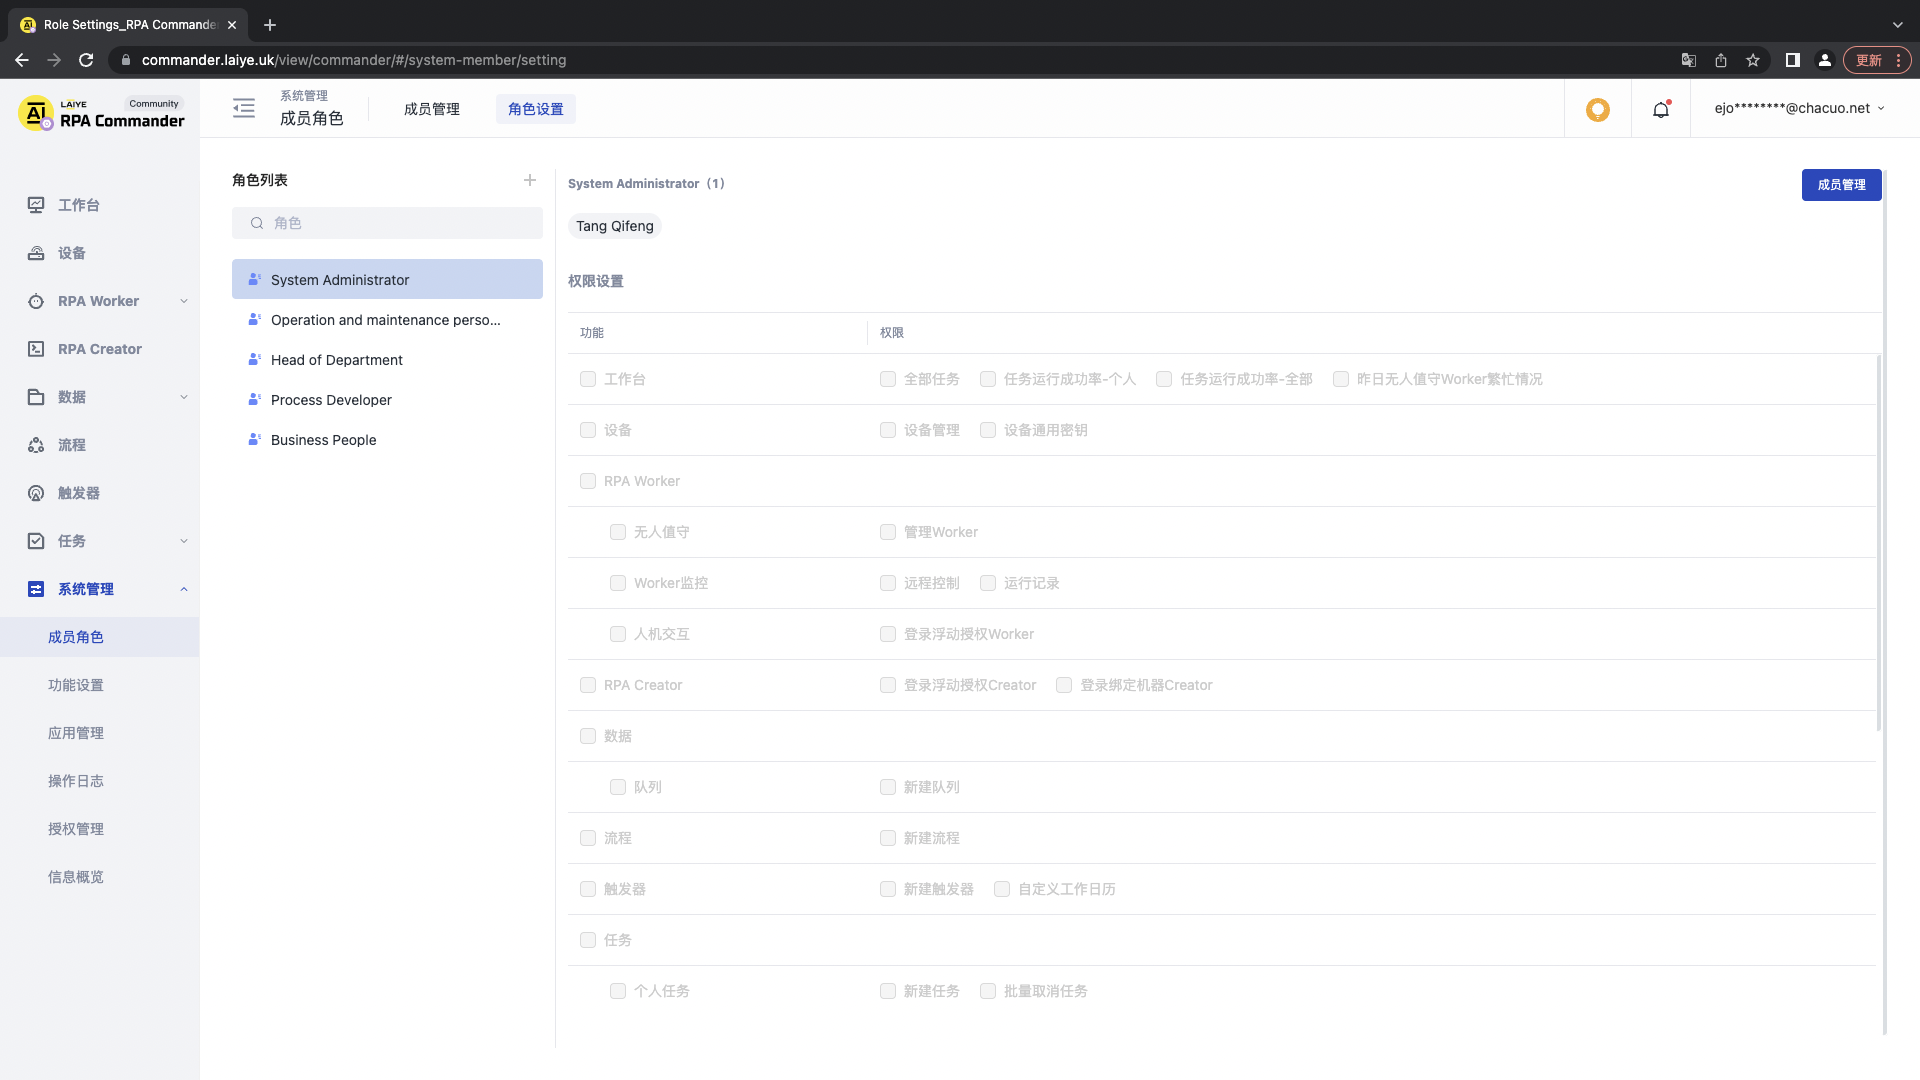Click the browser address bar URL

(x=354, y=60)
